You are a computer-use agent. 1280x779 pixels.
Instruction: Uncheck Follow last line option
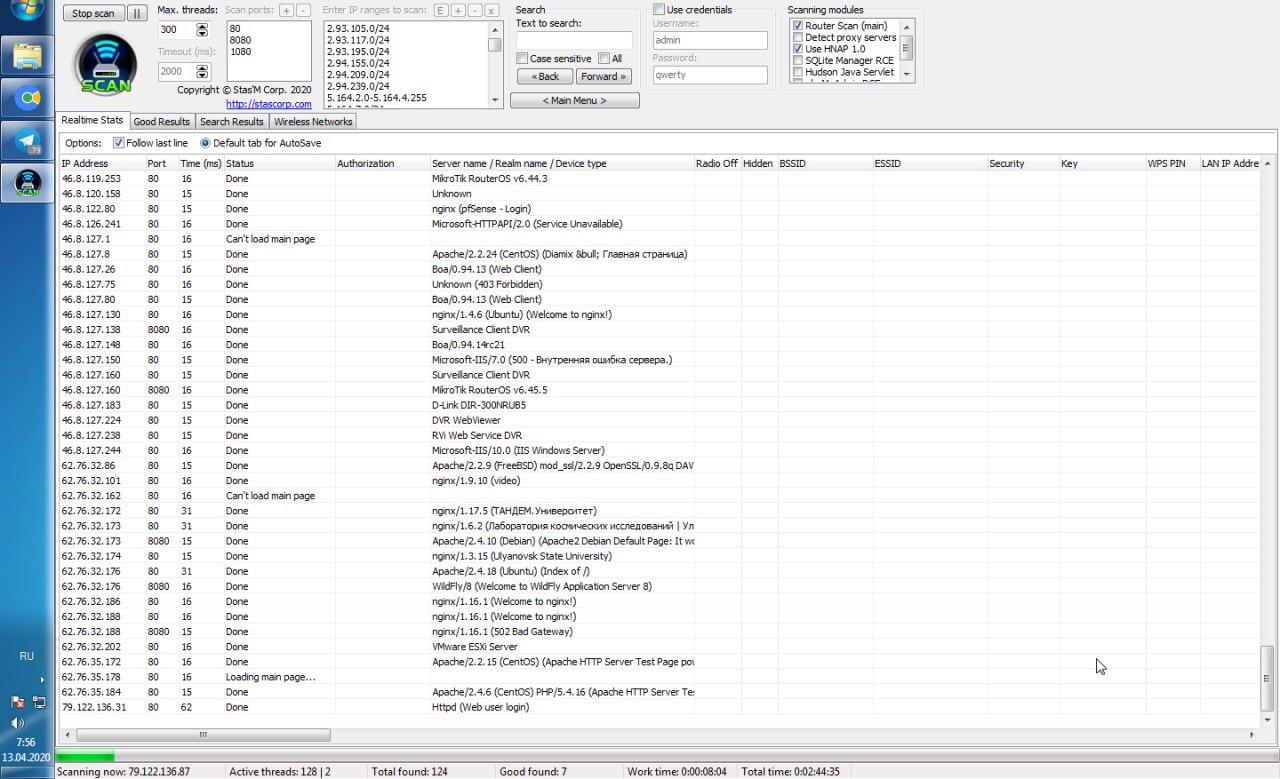point(118,143)
